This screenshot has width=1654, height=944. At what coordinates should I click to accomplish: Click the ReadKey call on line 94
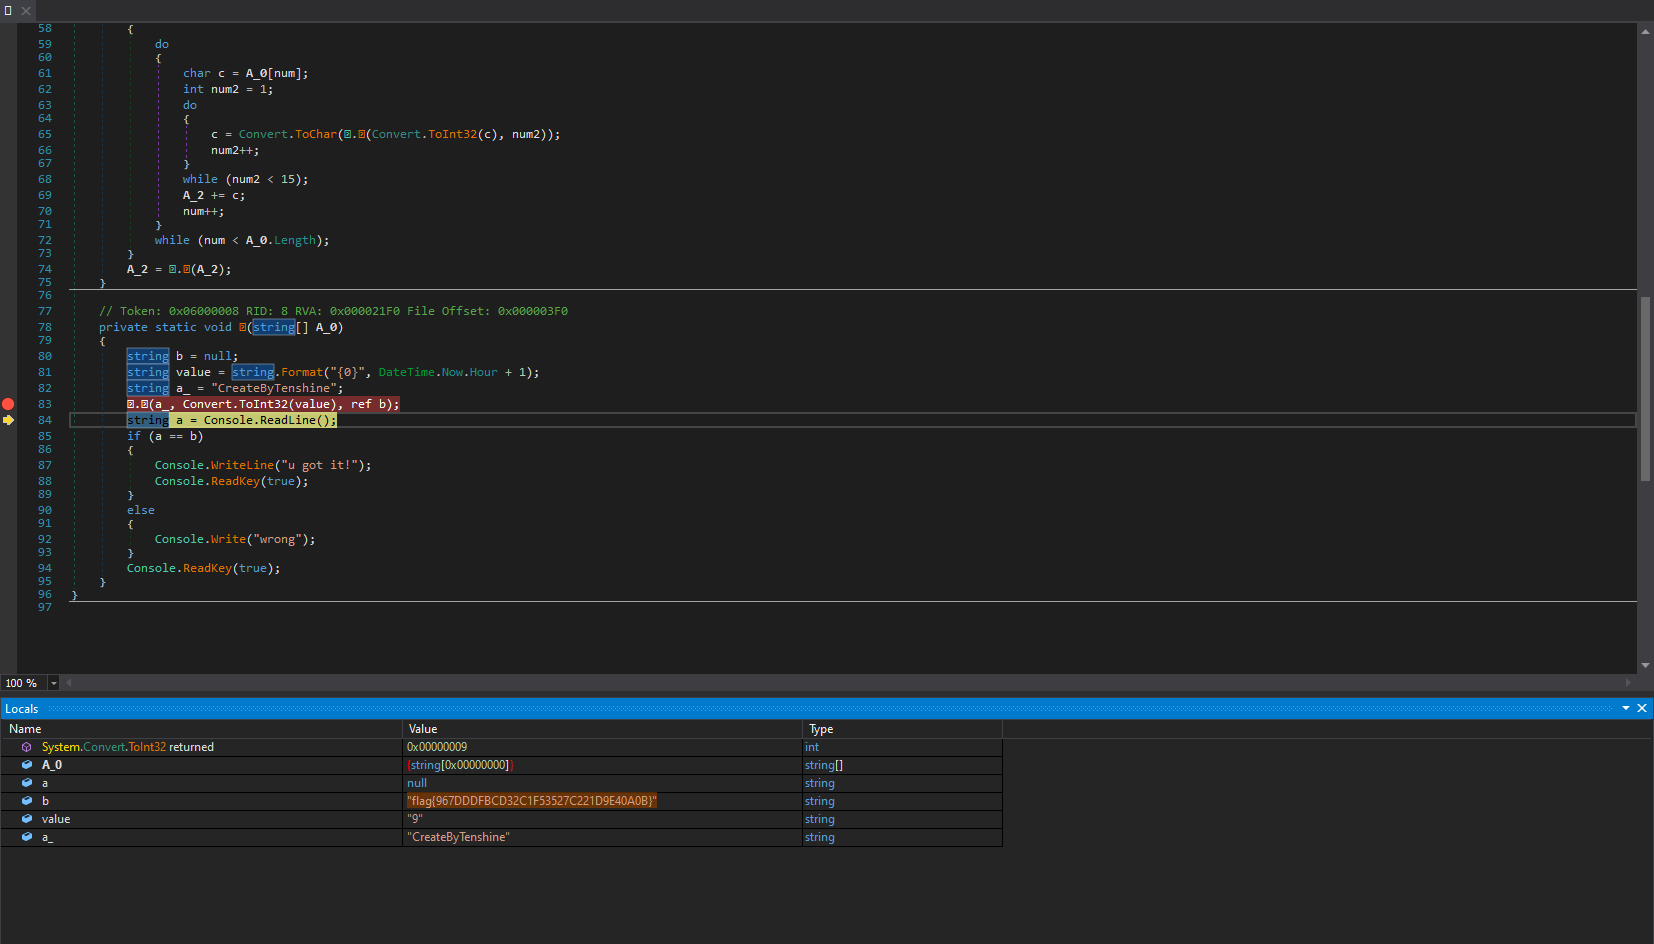click(x=207, y=568)
